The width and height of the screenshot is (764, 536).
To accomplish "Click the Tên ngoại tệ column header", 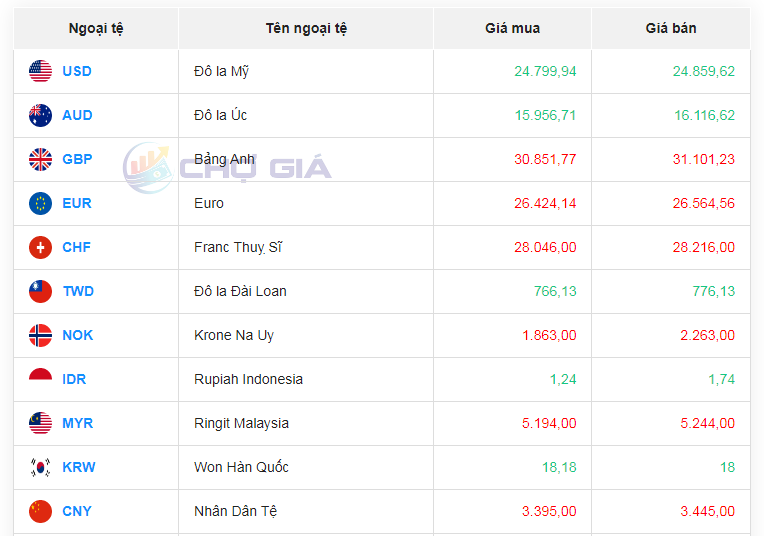I will pyautogui.click(x=306, y=28).
